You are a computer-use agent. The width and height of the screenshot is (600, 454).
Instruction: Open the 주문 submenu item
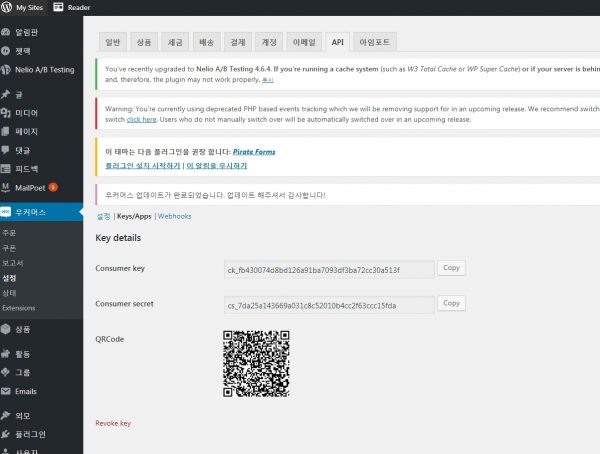9,233
